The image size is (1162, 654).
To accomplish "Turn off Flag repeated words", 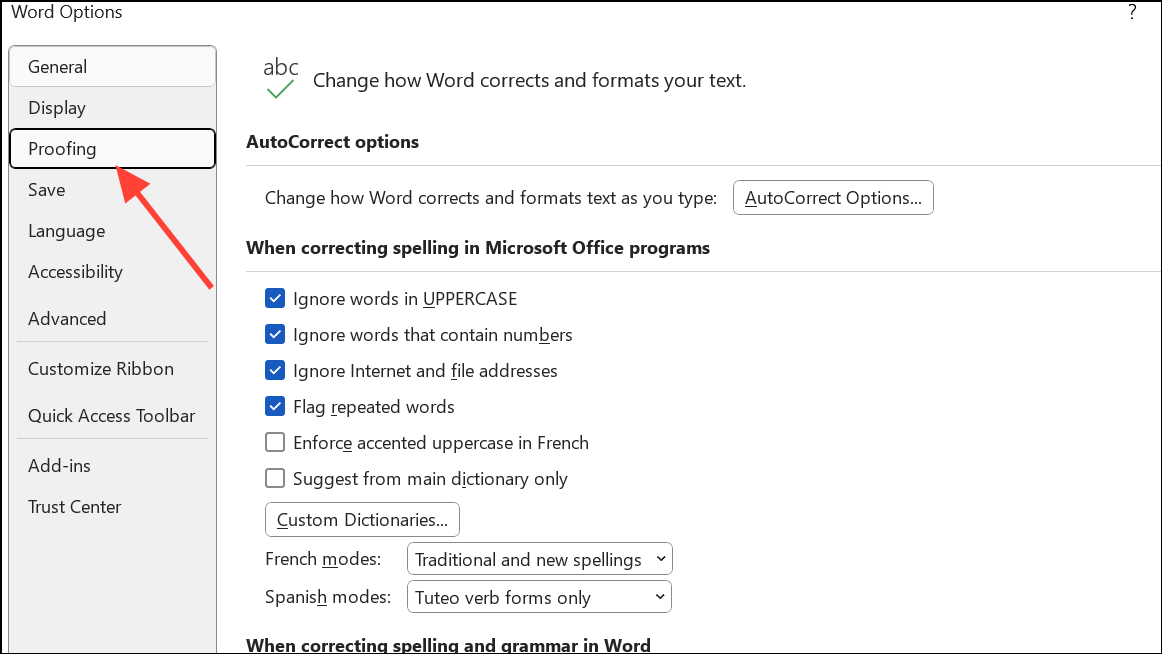I will pos(275,406).
